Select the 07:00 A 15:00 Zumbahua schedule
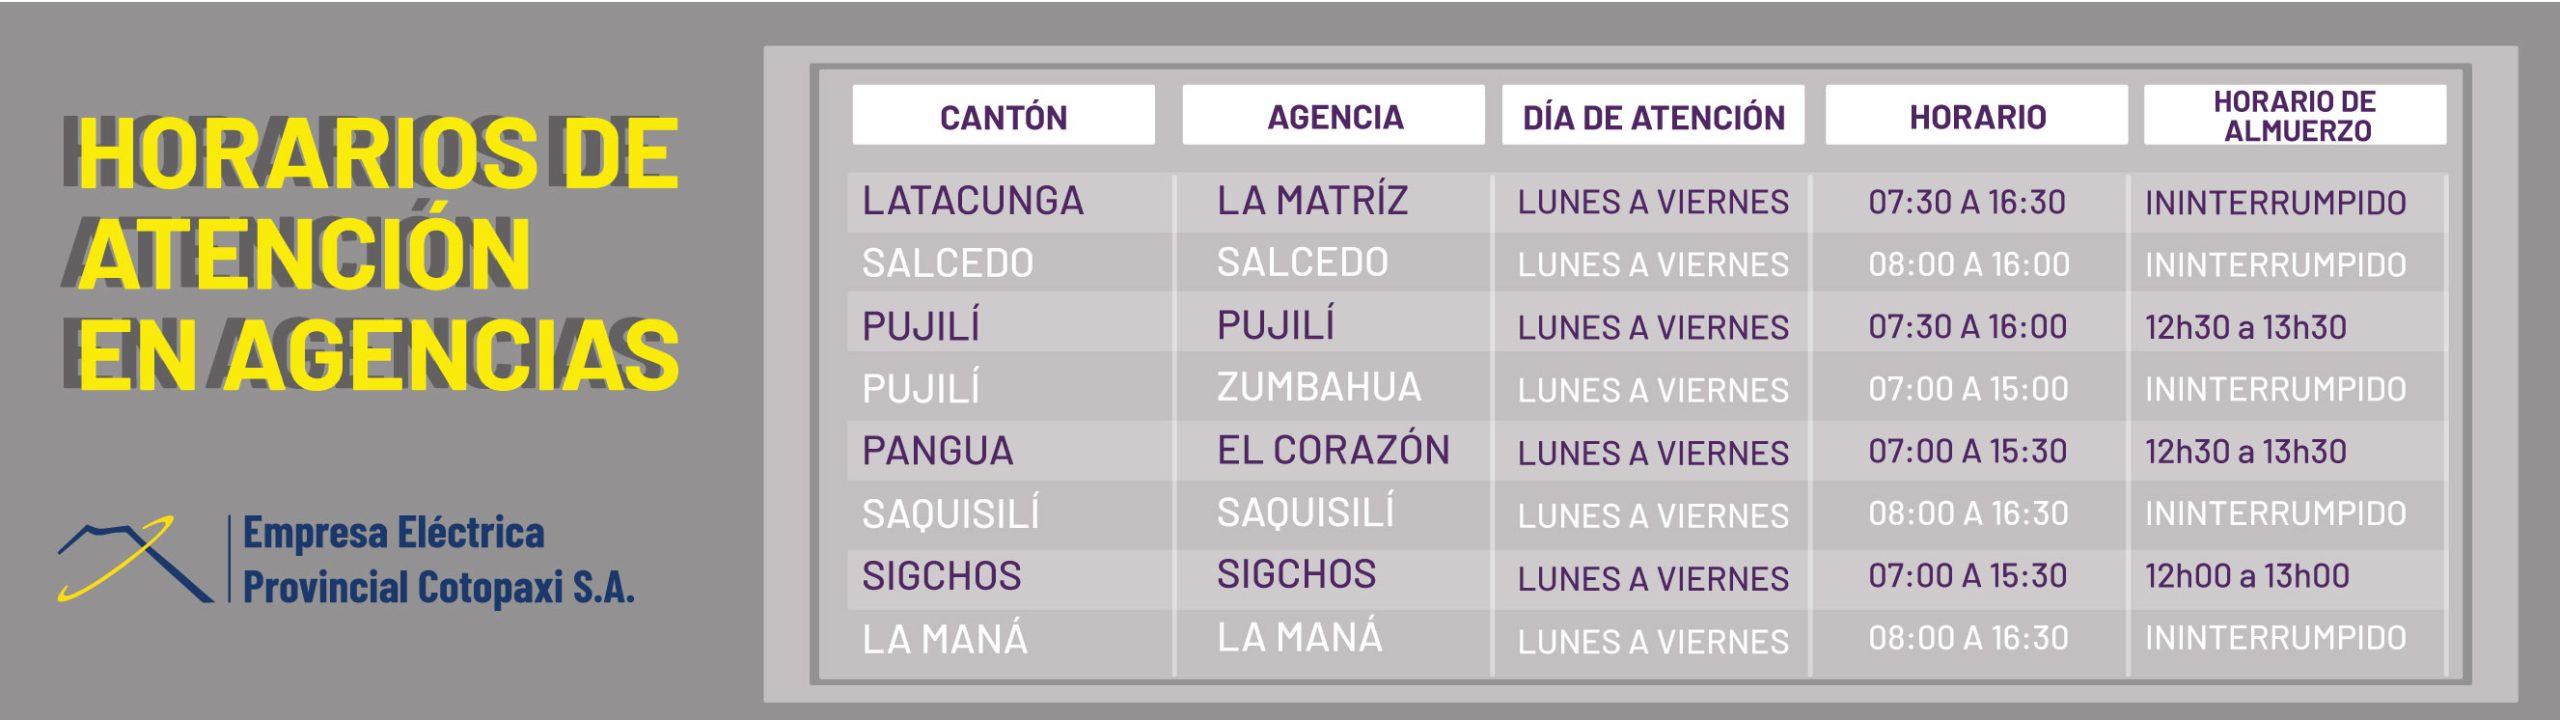The image size is (2560, 720). (x=1968, y=388)
